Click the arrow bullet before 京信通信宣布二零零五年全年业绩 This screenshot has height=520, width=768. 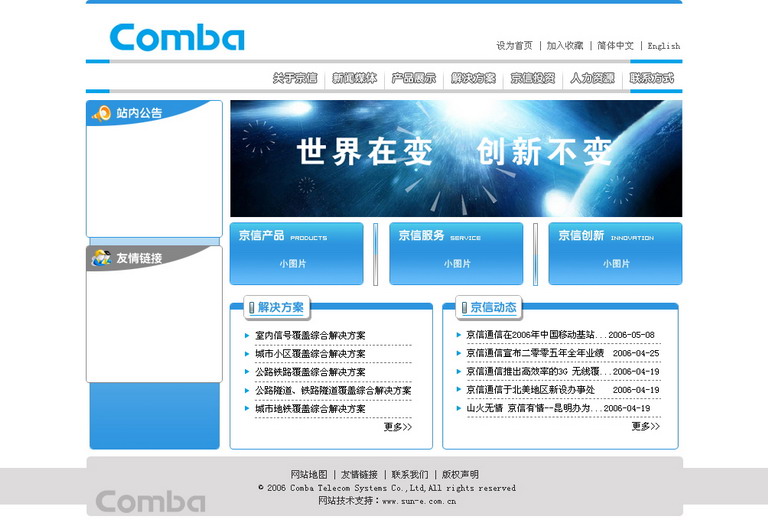[x=458, y=353]
